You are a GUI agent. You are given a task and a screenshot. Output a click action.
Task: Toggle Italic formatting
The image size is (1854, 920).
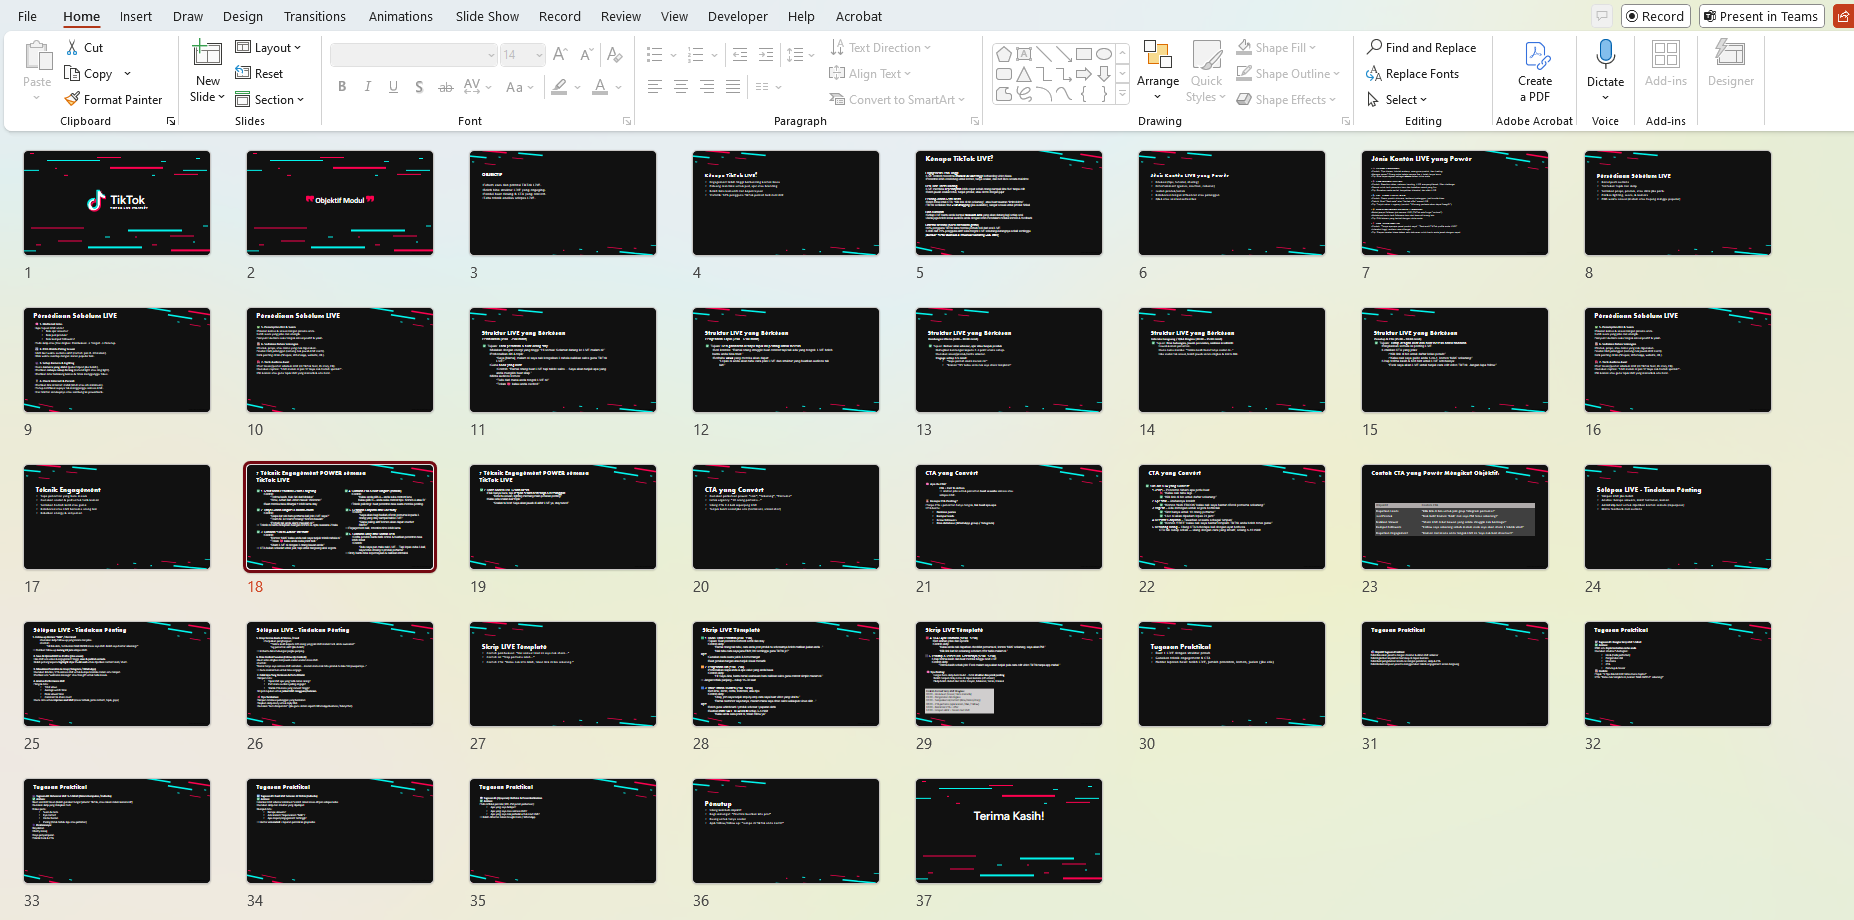(x=368, y=87)
